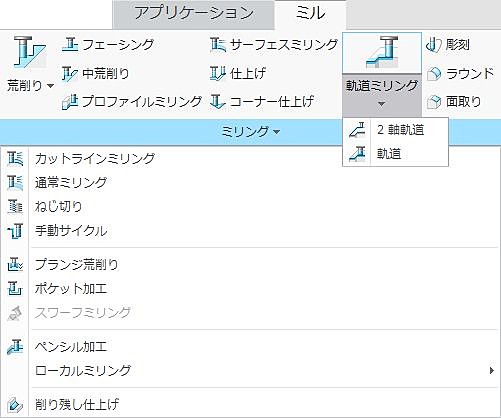This screenshot has height=418, width=501.
Task: Select プロファイルミリング profile milling icon
Action: [x=70, y=102]
